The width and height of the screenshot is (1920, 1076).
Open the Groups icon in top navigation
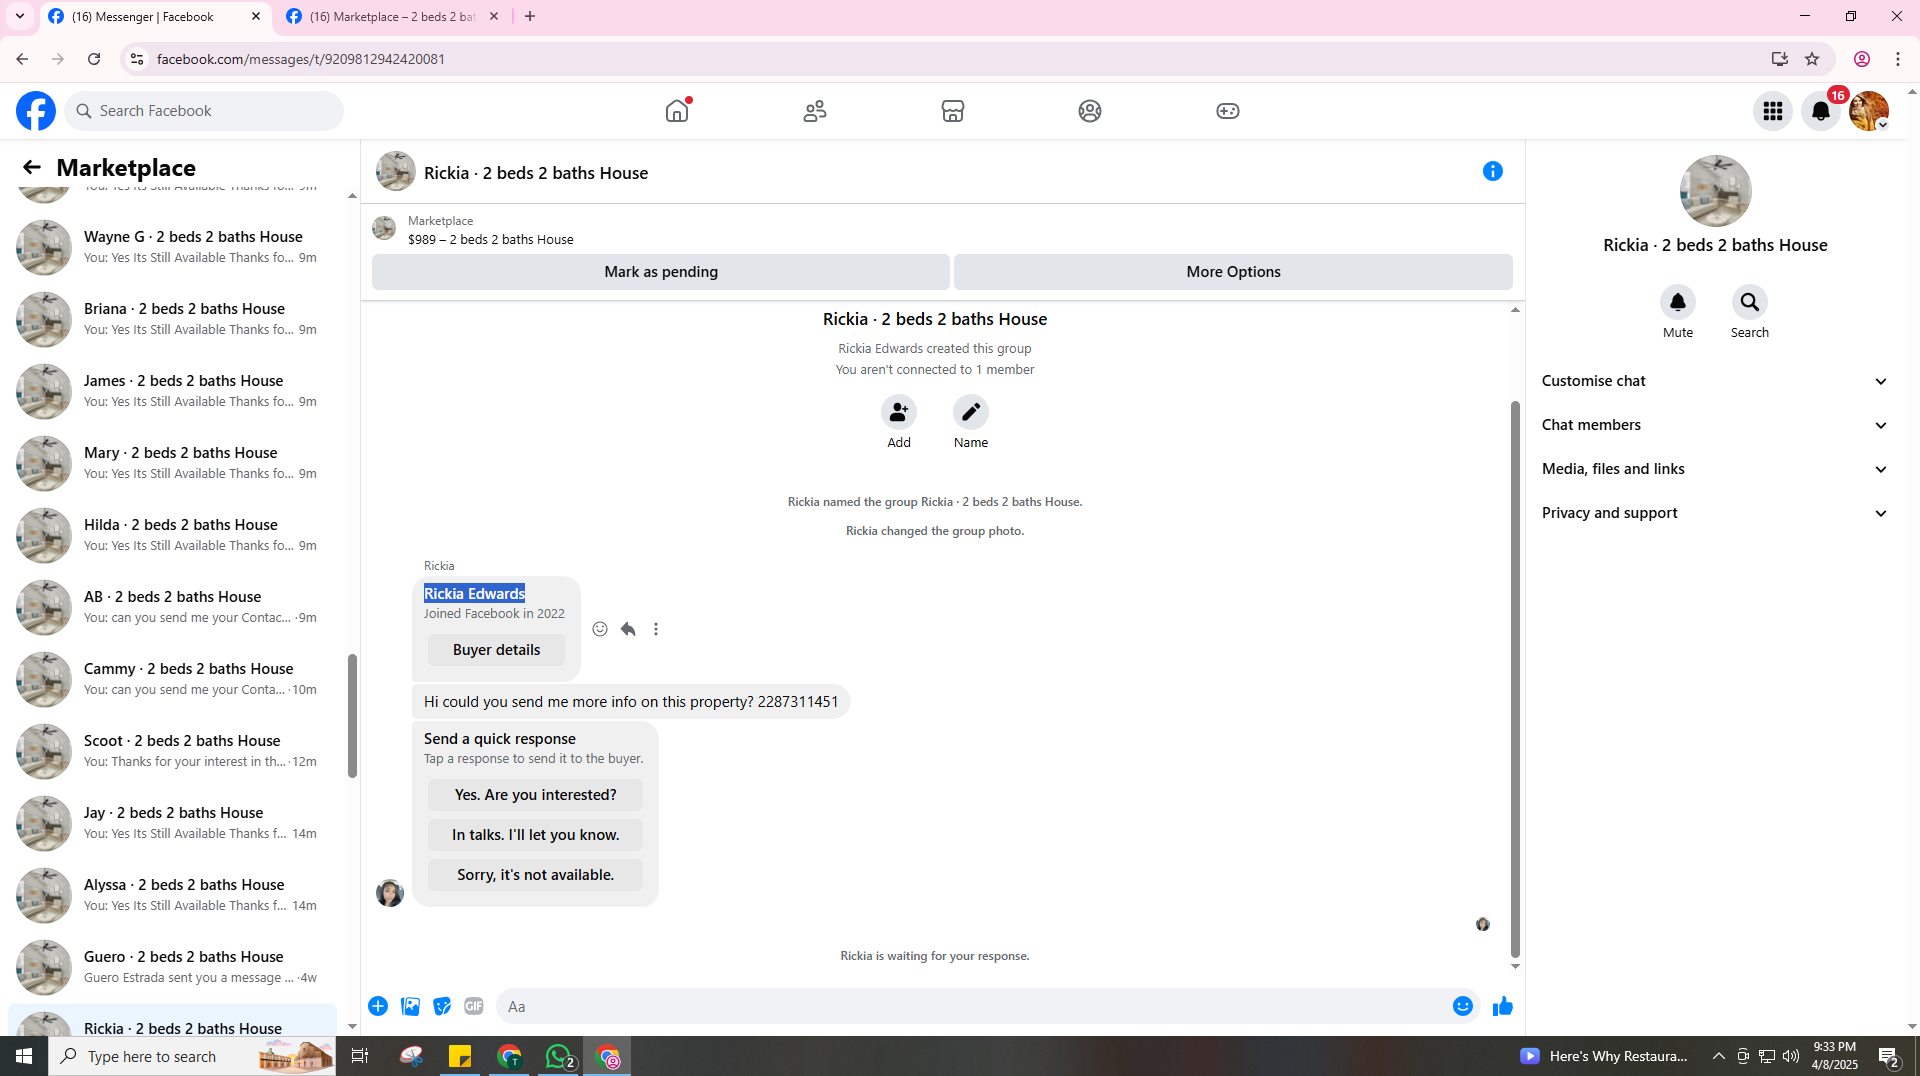(x=1090, y=111)
